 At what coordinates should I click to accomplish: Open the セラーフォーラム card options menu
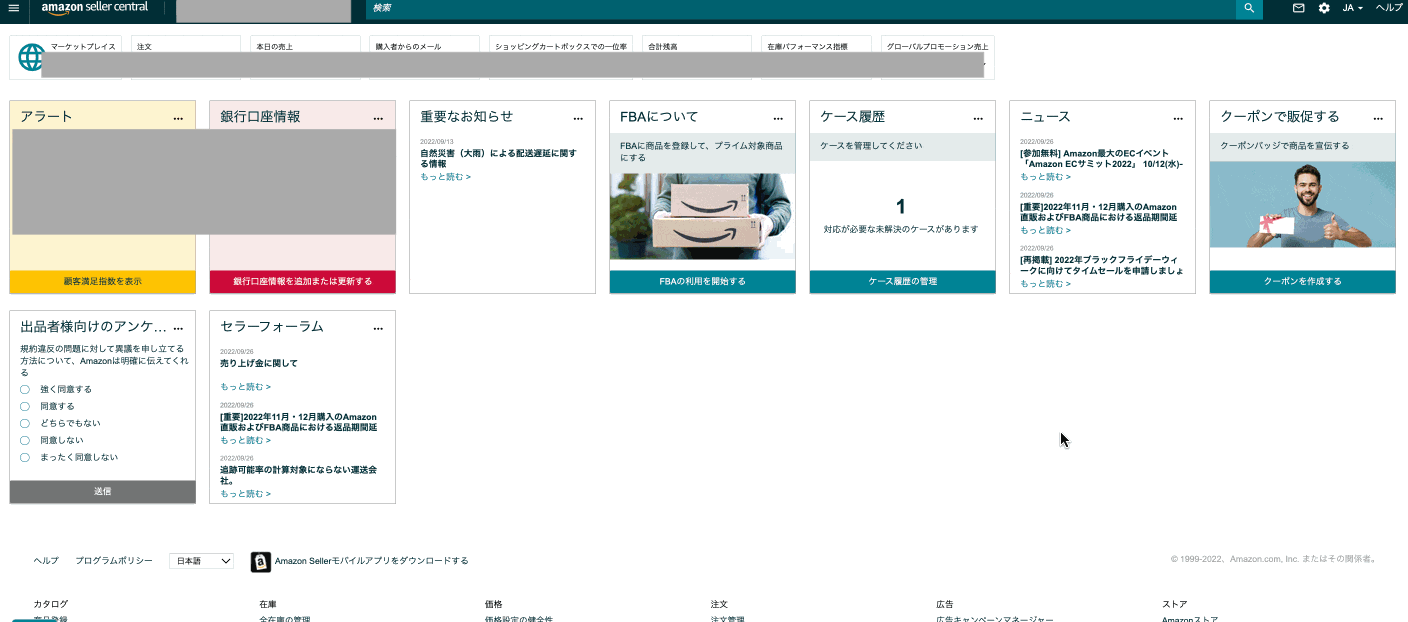378,327
